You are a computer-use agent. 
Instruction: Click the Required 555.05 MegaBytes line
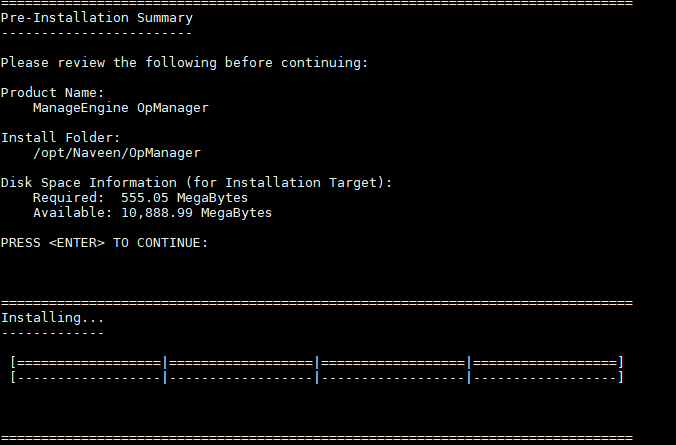(x=141, y=198)
